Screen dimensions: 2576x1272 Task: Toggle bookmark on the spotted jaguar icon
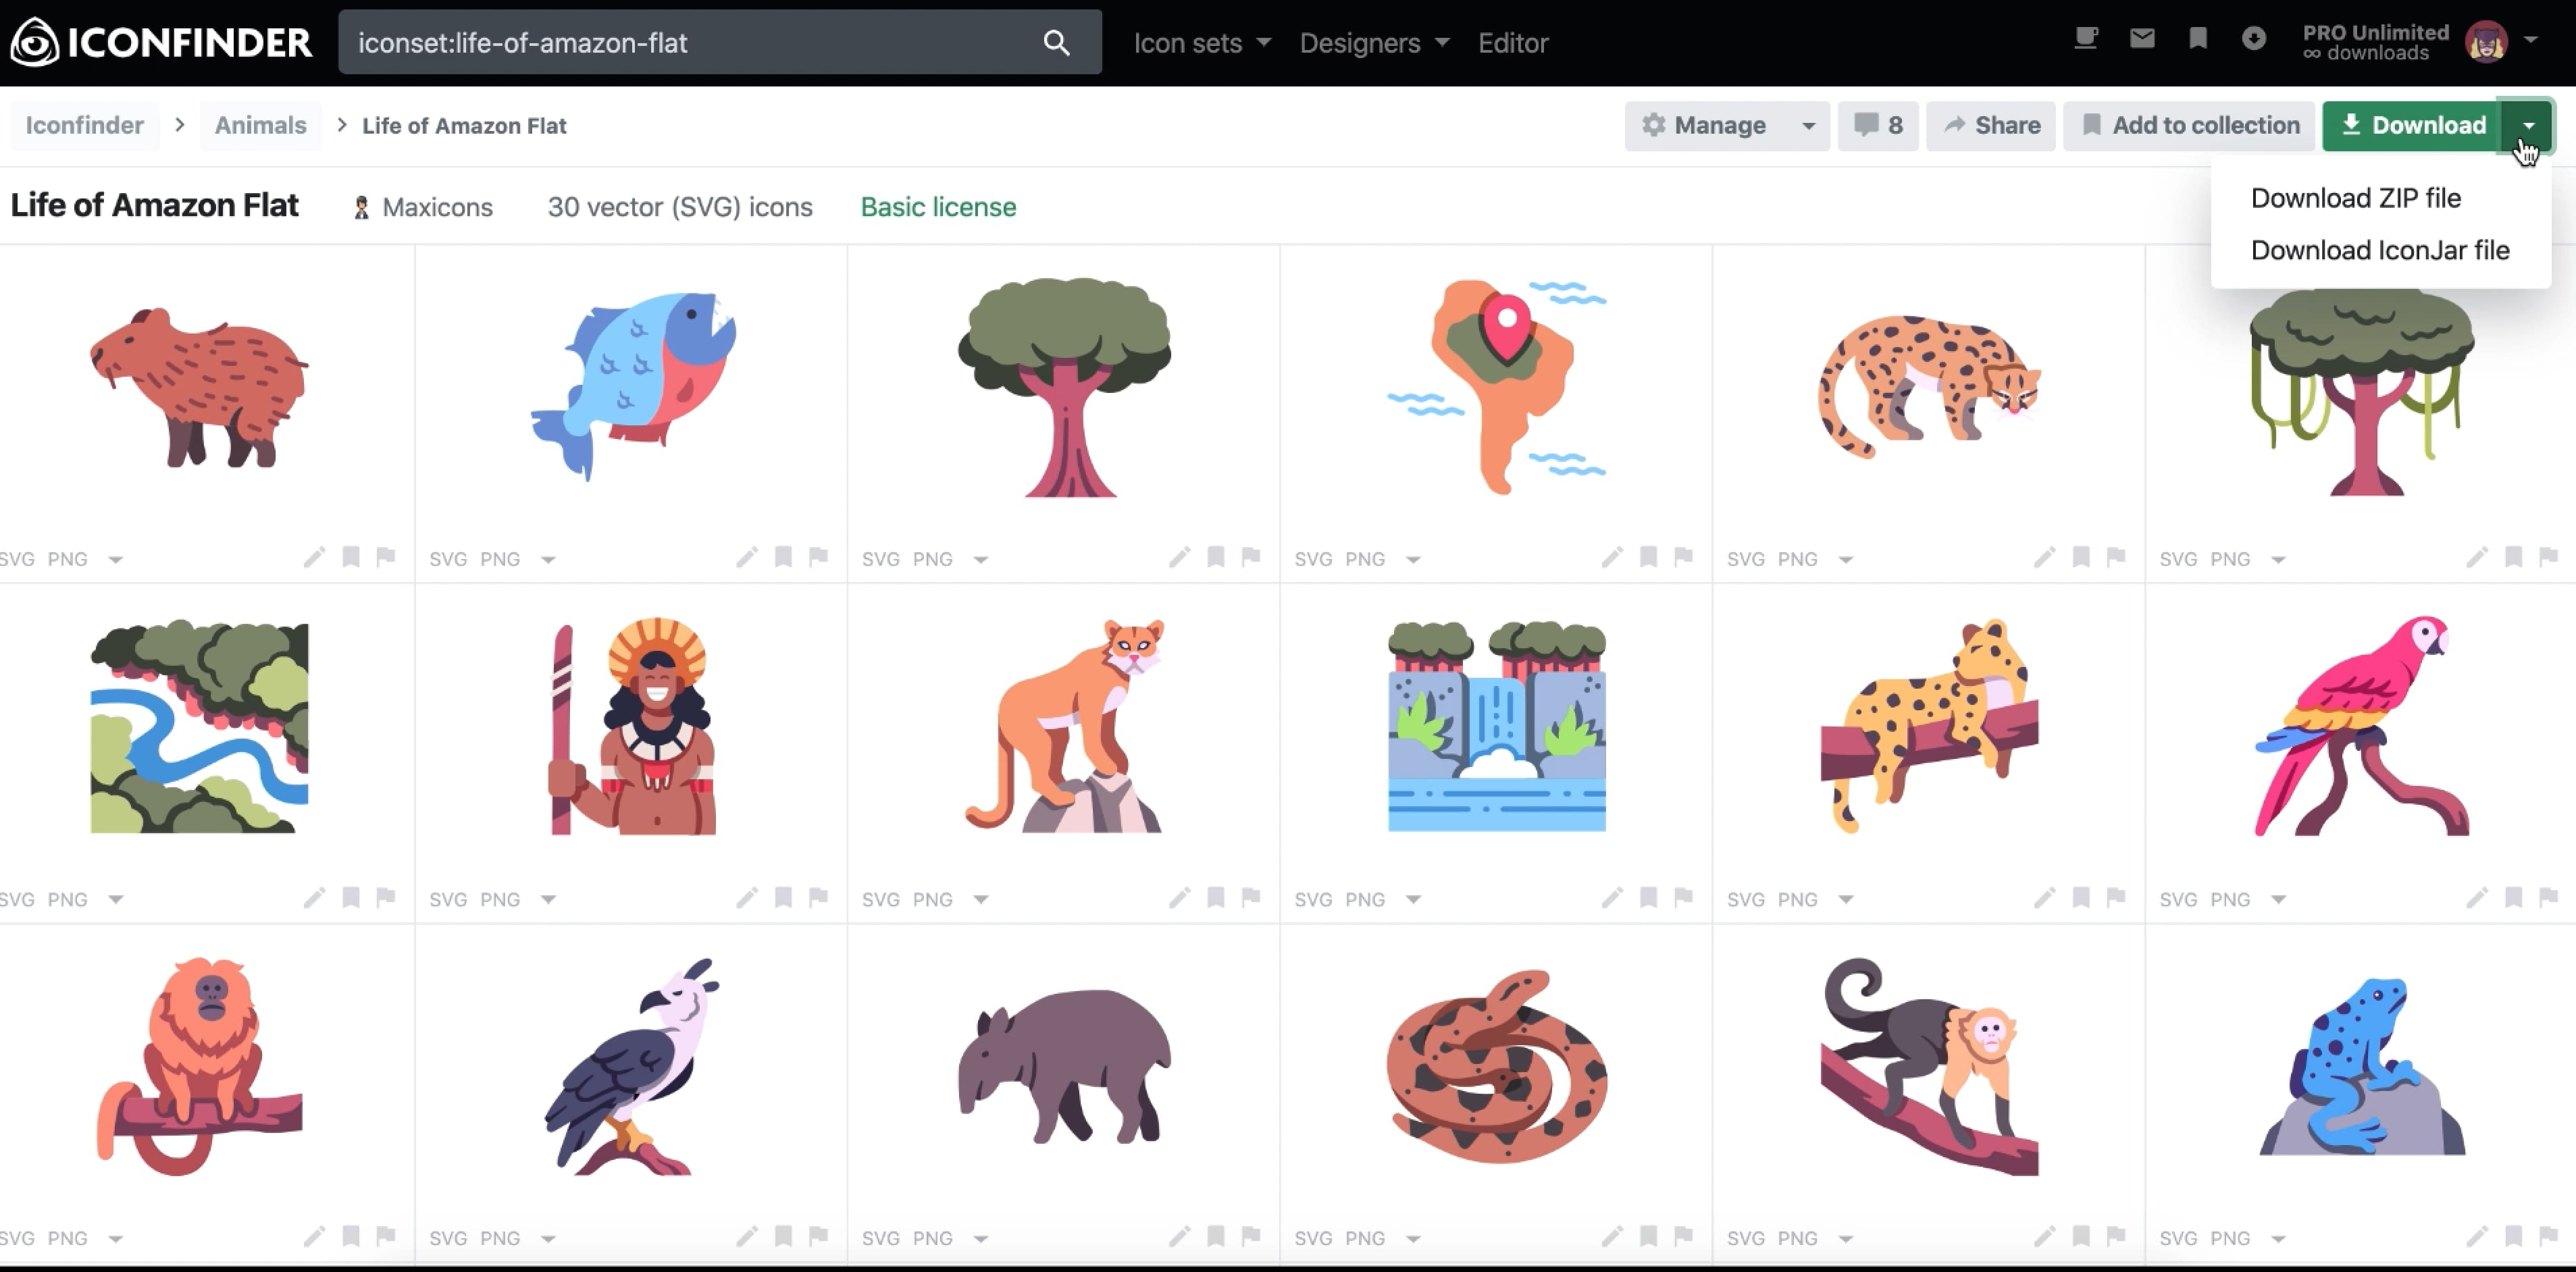2081,556
